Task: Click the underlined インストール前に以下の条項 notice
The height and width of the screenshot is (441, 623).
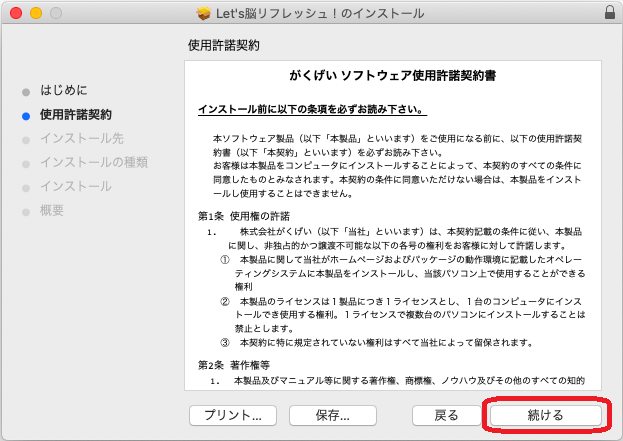Action: [312, 109]
